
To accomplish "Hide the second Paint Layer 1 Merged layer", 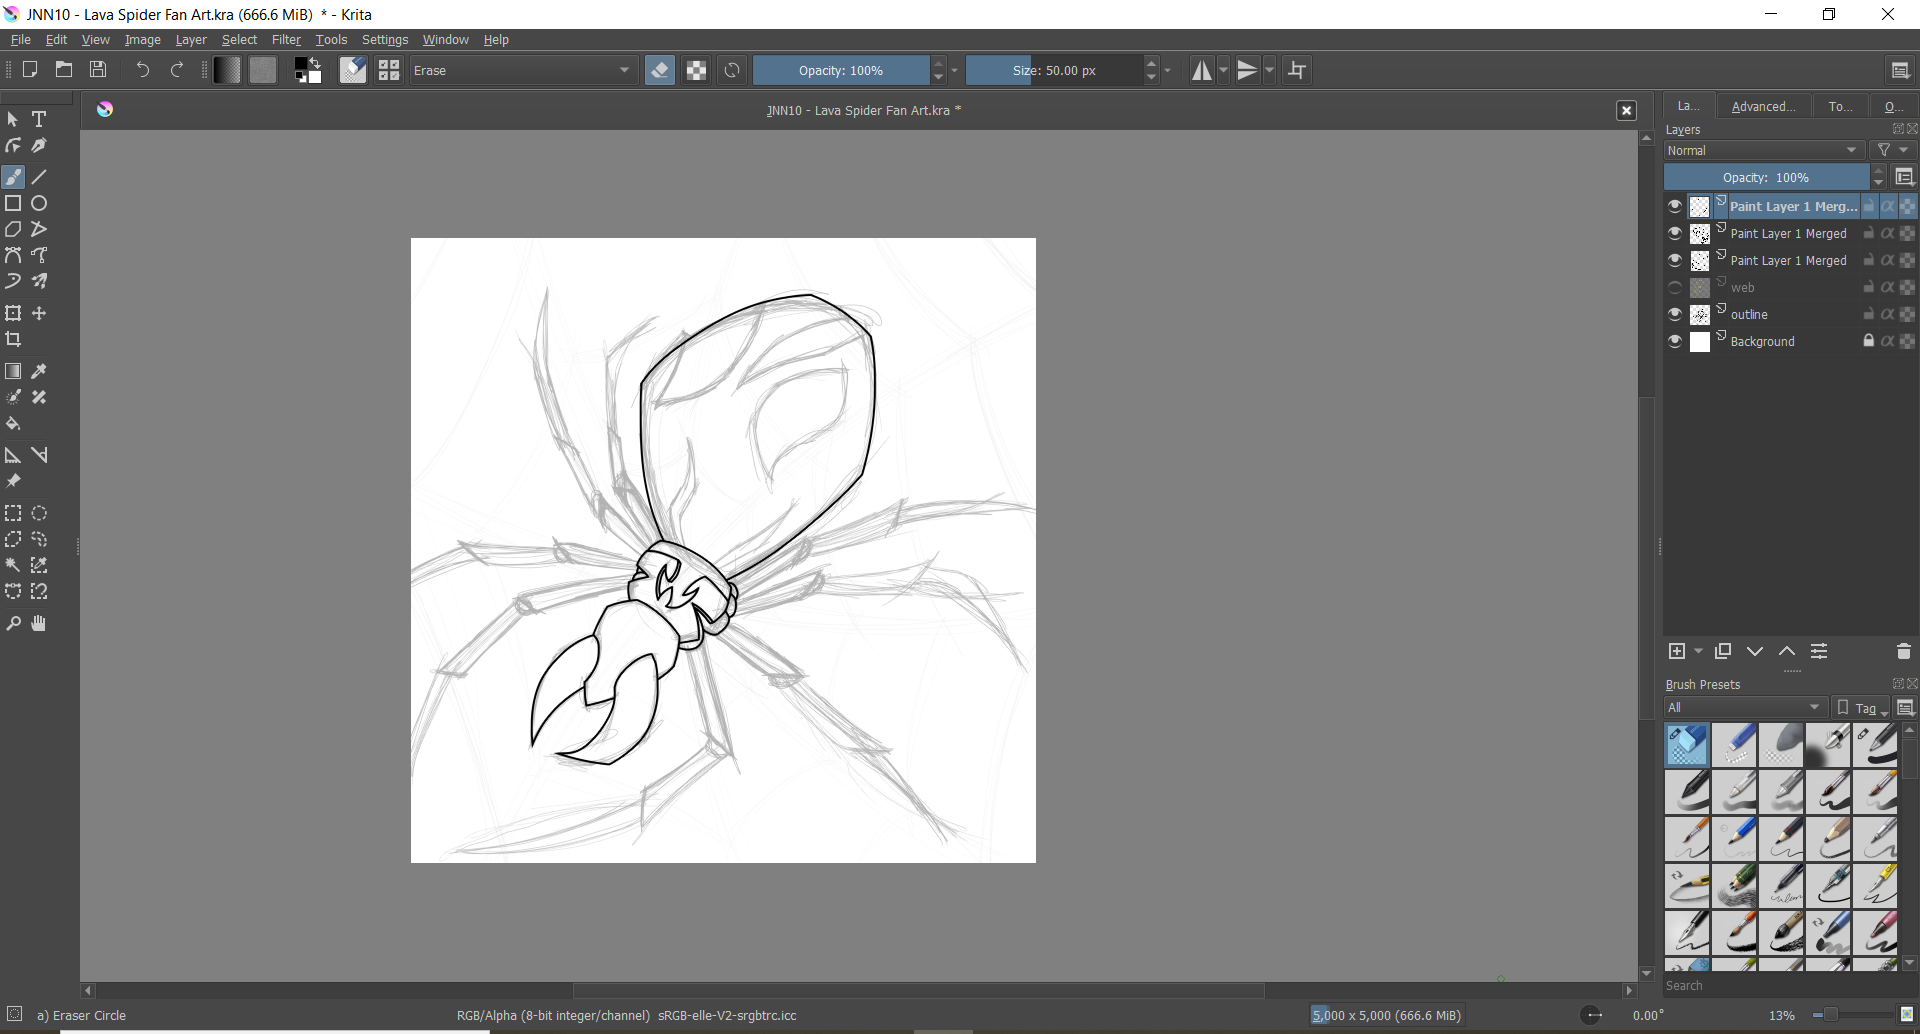I will pyautogui.click(x=1675, y=233).
